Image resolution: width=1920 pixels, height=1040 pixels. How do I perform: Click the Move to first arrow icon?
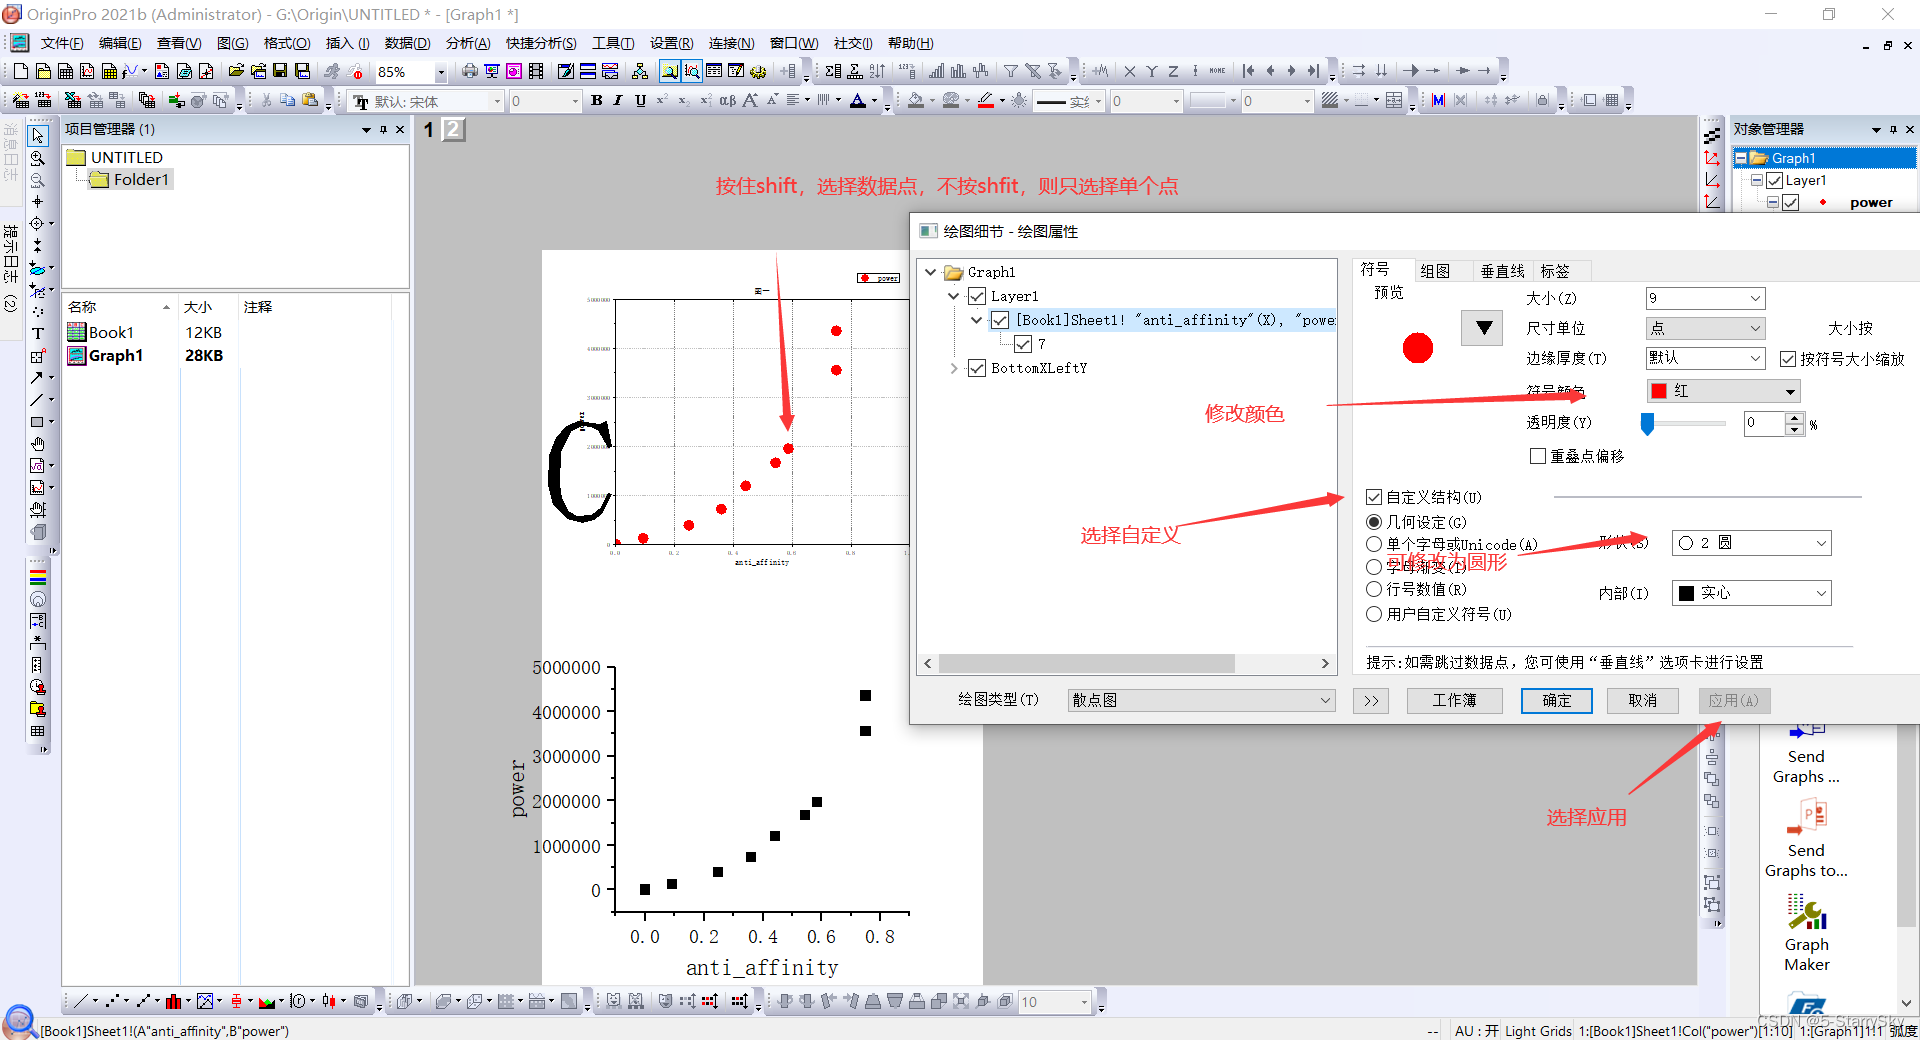coord(1248,71)
